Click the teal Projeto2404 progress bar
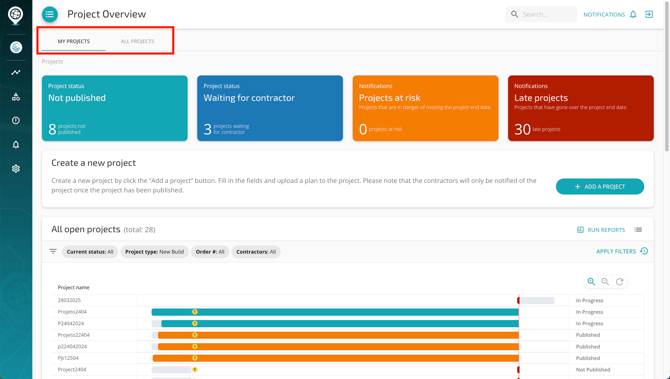Screen dimensions: 670x379 [335, 312]
